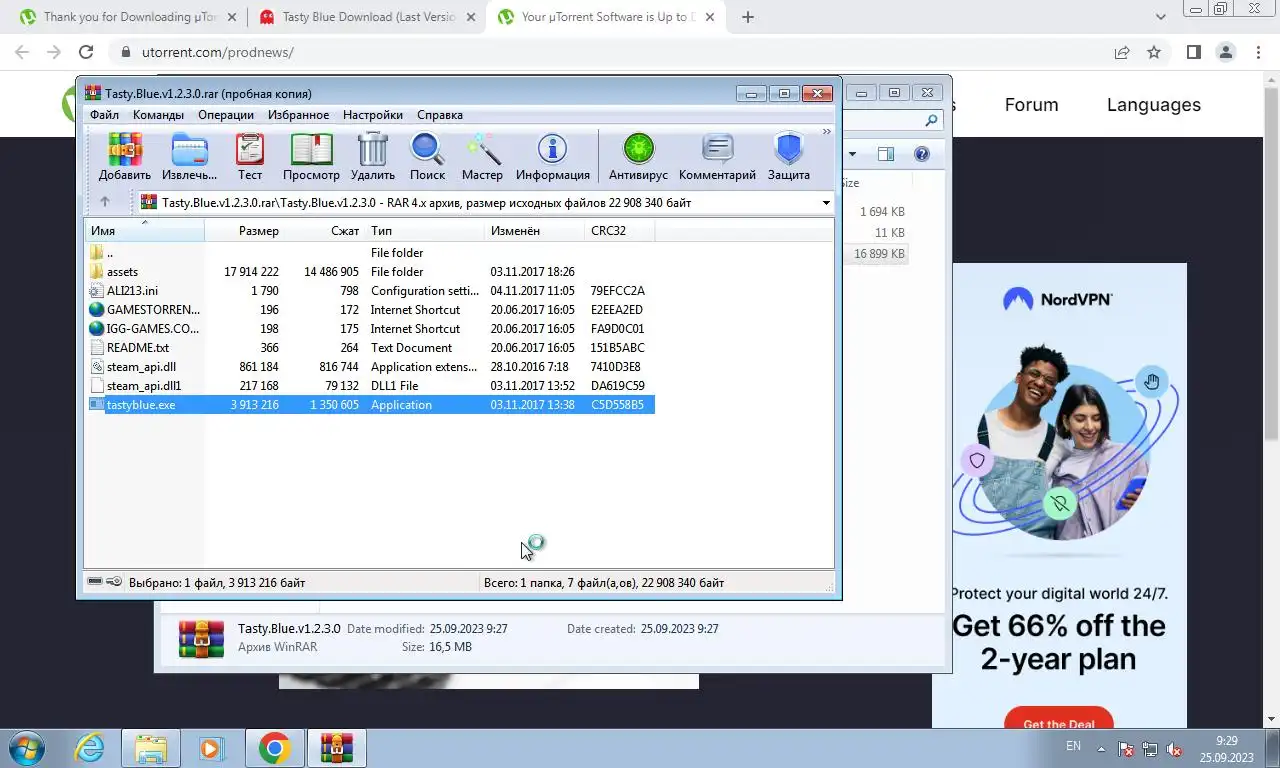Sort by the Тип column header
The height and width of the screenshot is (768, 1280).
pyautogui.click(x=424, y=231)
